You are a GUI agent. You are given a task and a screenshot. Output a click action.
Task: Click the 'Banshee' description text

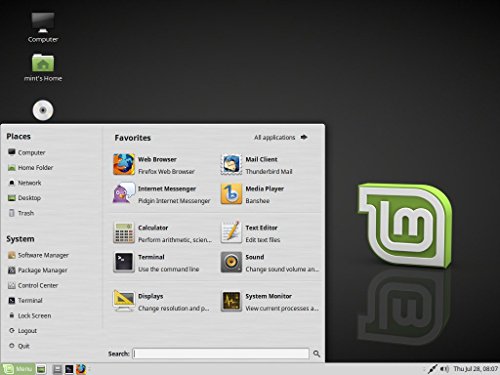click(x=257, y=201)
